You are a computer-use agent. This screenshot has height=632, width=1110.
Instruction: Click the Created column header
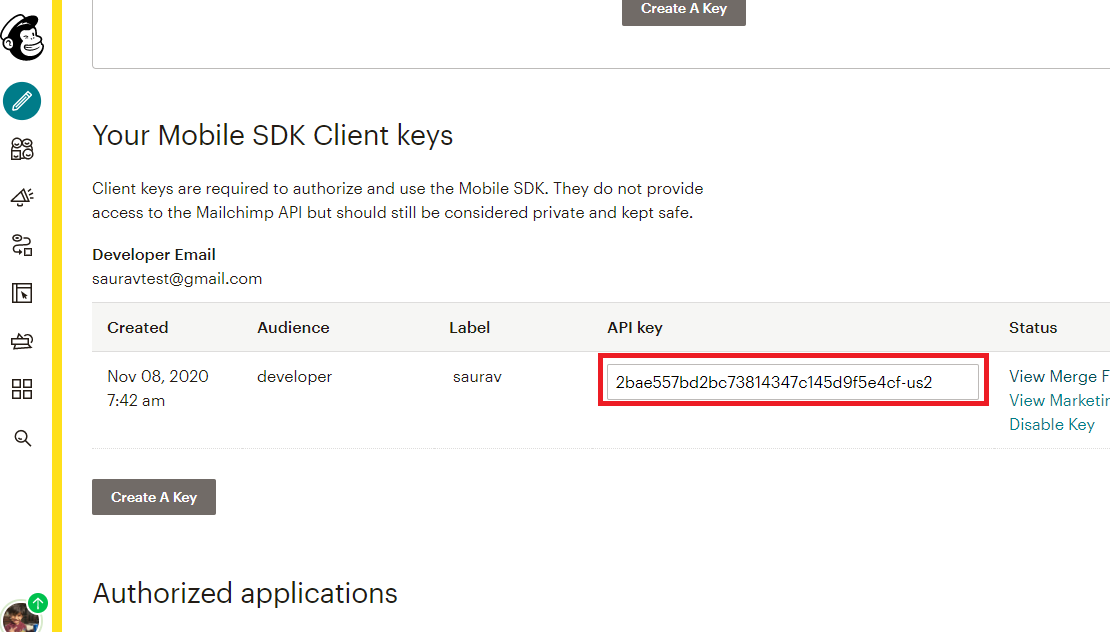click(137, 328)
